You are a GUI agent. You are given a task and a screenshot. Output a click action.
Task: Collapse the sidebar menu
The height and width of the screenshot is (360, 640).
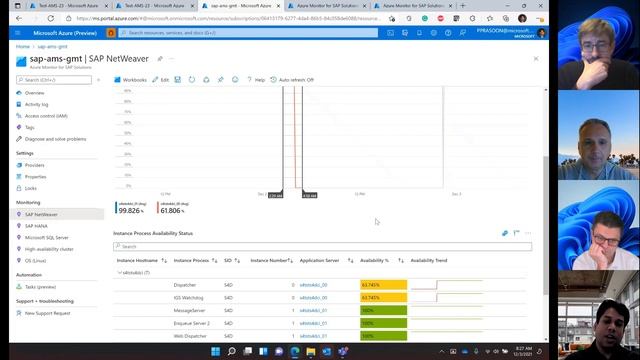(98, 80)
